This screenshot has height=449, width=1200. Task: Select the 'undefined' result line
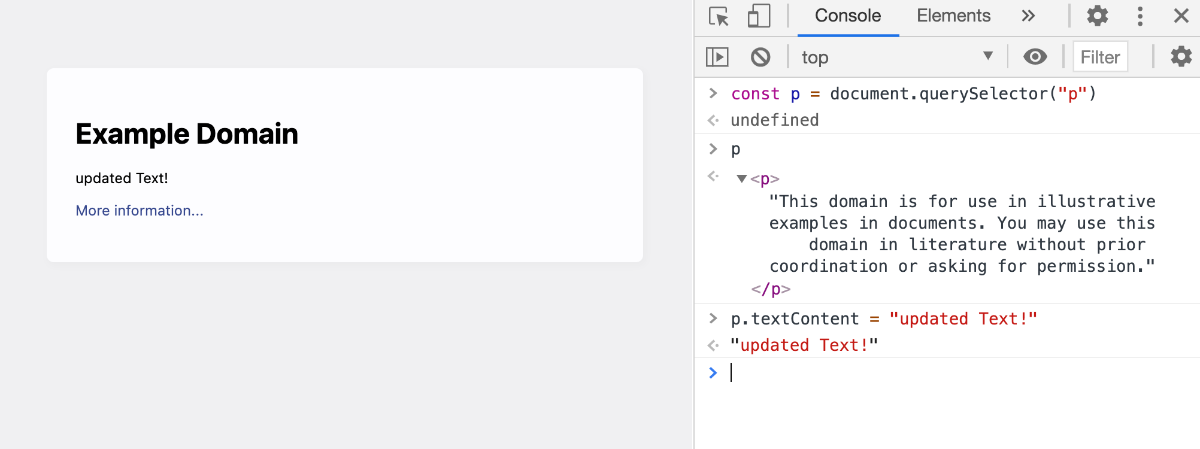click(x=775, y=120)
